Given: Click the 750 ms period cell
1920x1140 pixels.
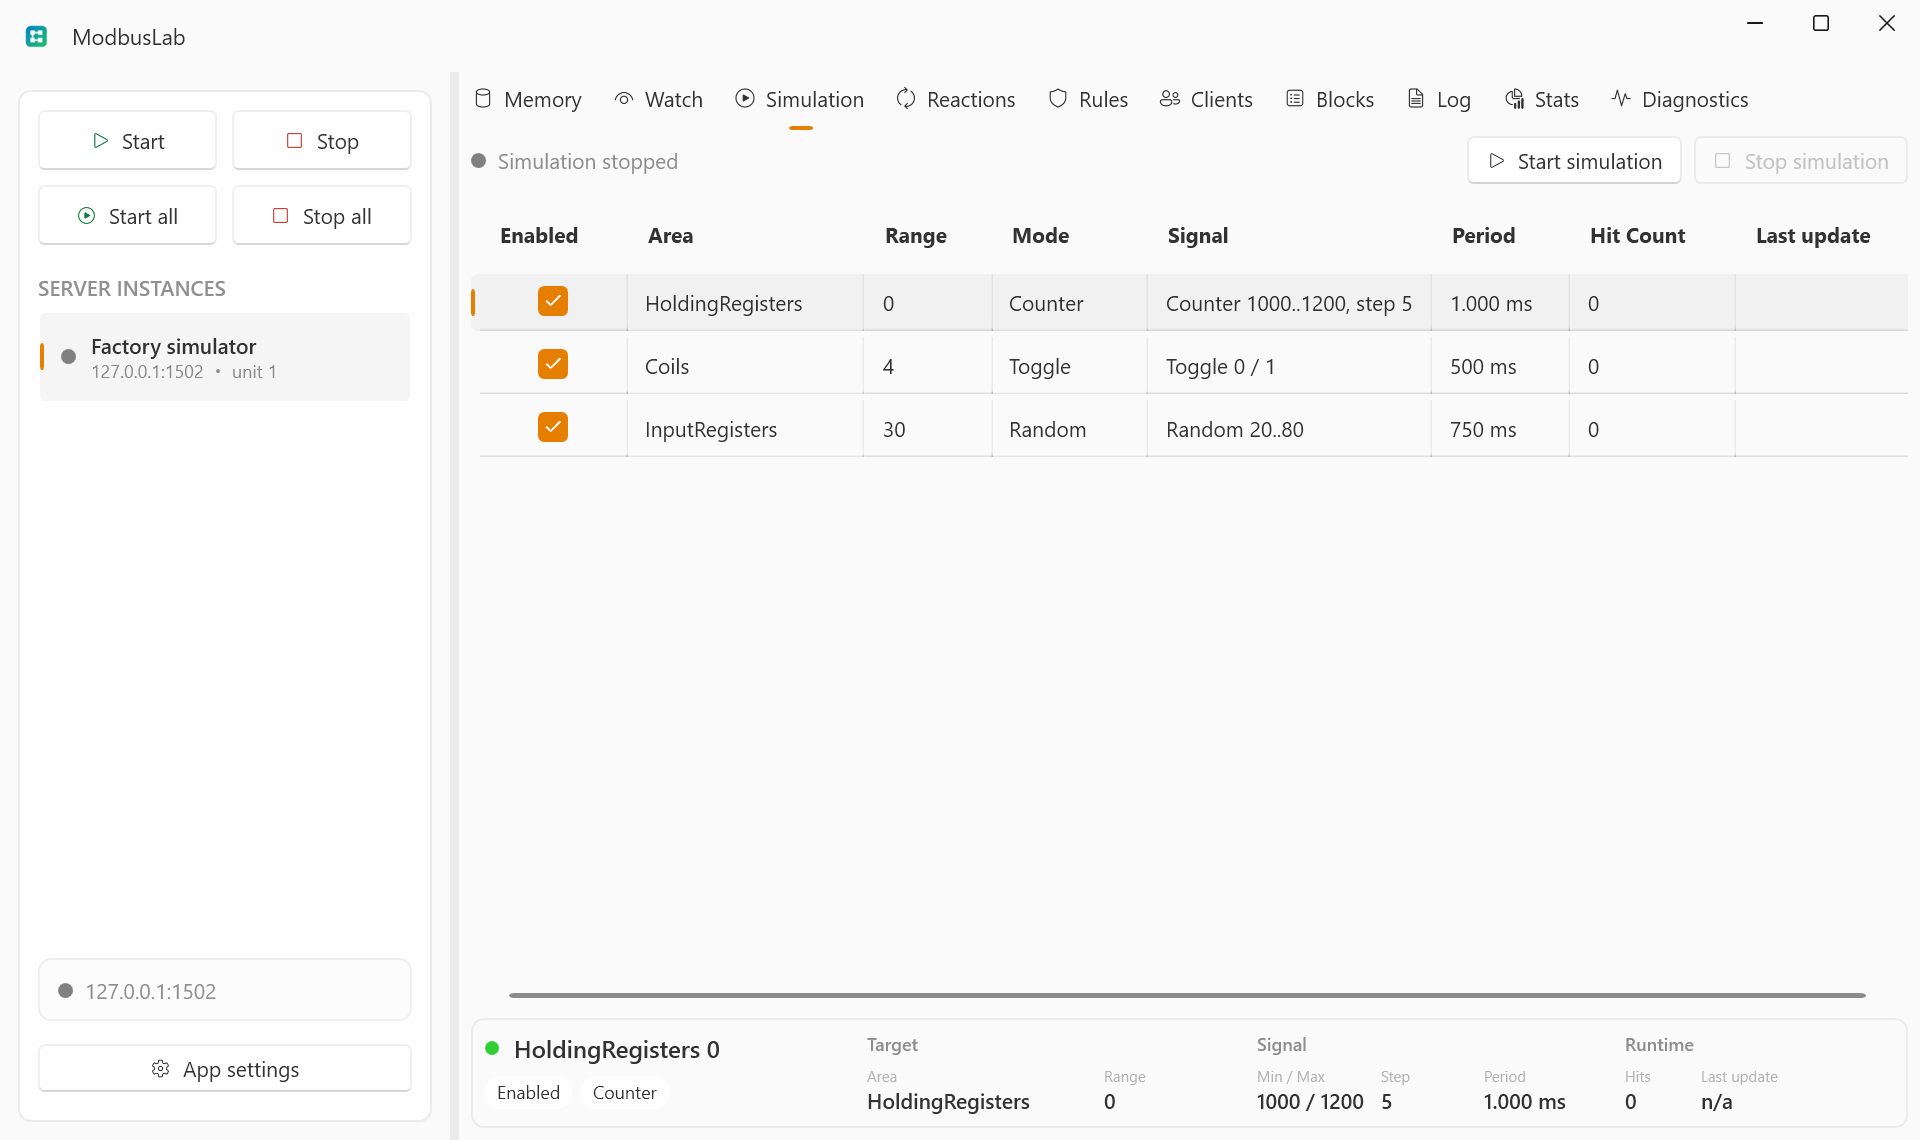Looking at the screenshot, I should coord(1500,429).
